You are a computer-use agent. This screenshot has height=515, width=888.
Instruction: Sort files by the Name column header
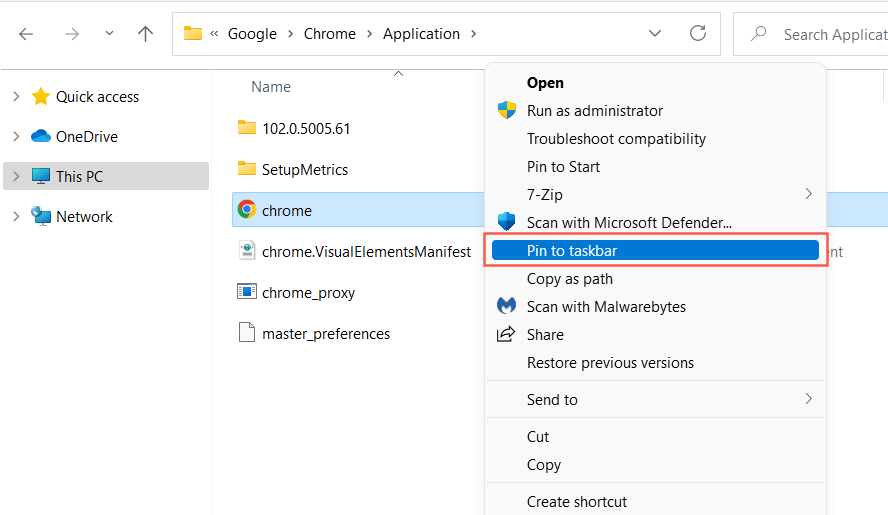tap(271, 87)
